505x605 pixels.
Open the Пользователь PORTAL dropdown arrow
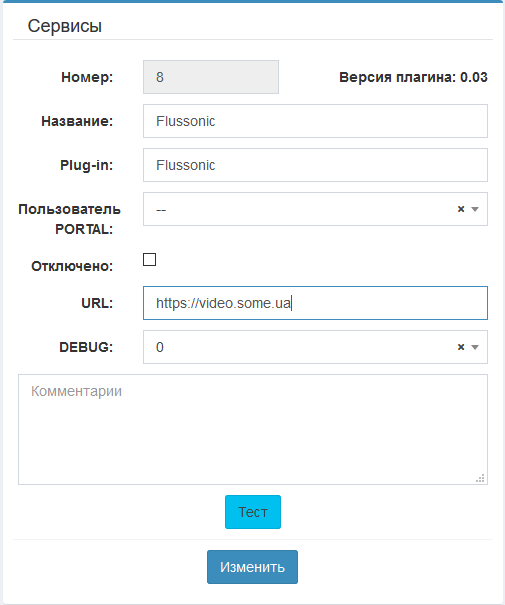(475, 209)
